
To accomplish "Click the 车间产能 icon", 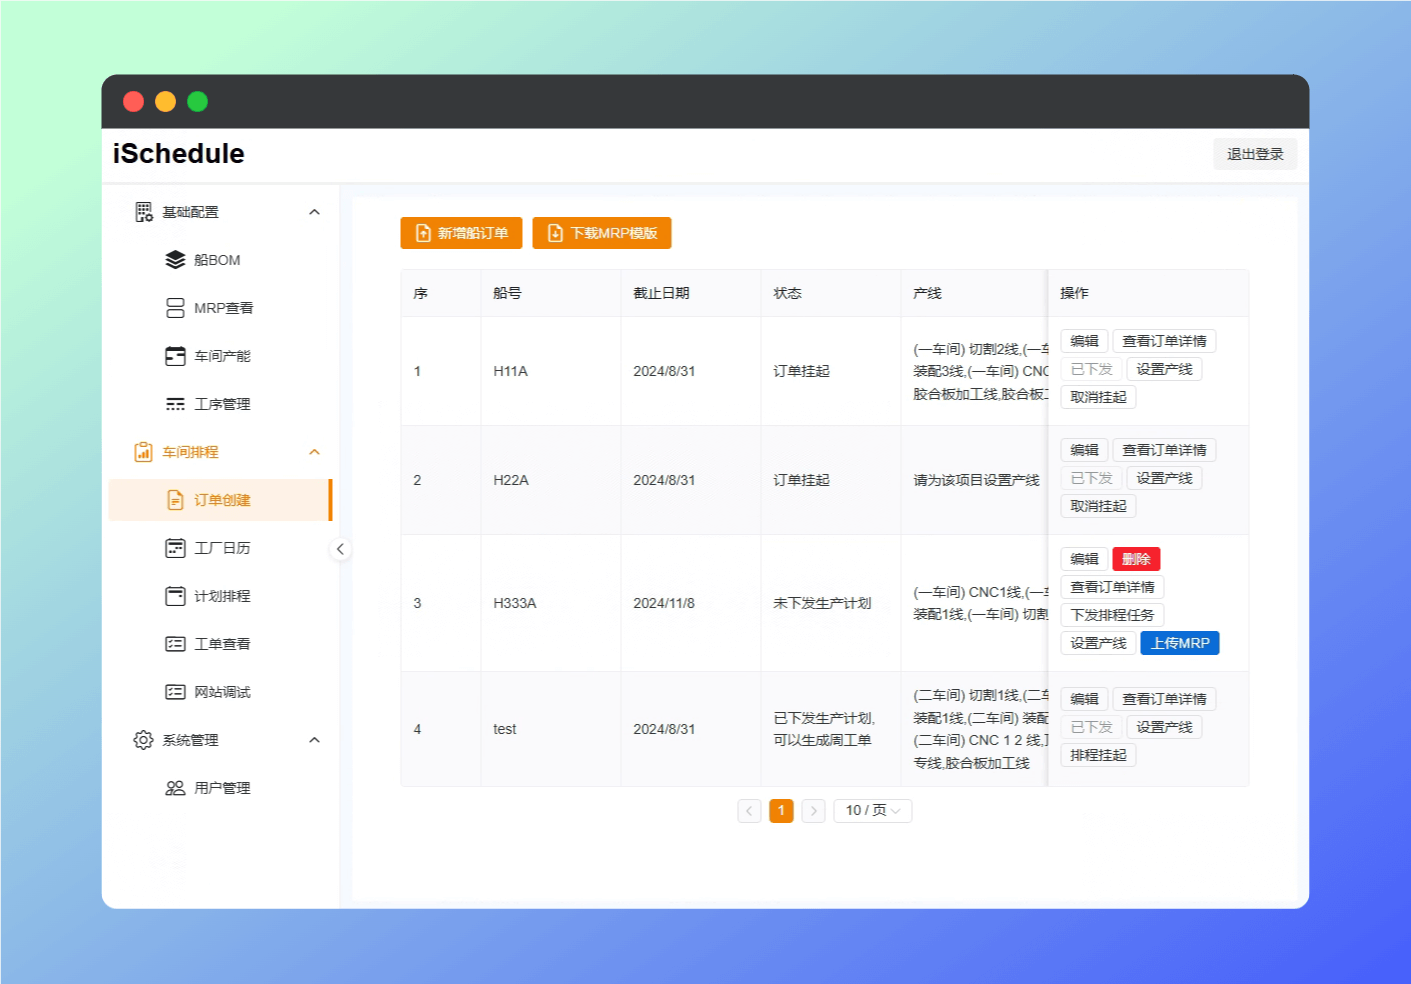I will 175,356.
